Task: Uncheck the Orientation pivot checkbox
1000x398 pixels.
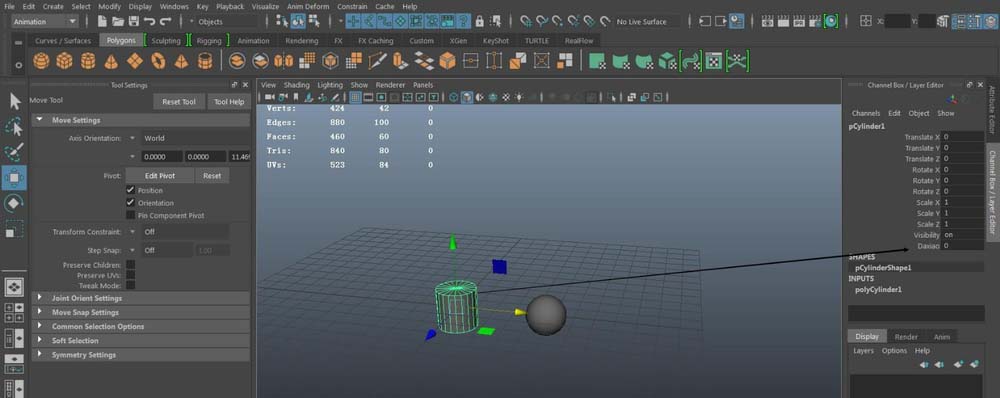Action: [131, 203]
